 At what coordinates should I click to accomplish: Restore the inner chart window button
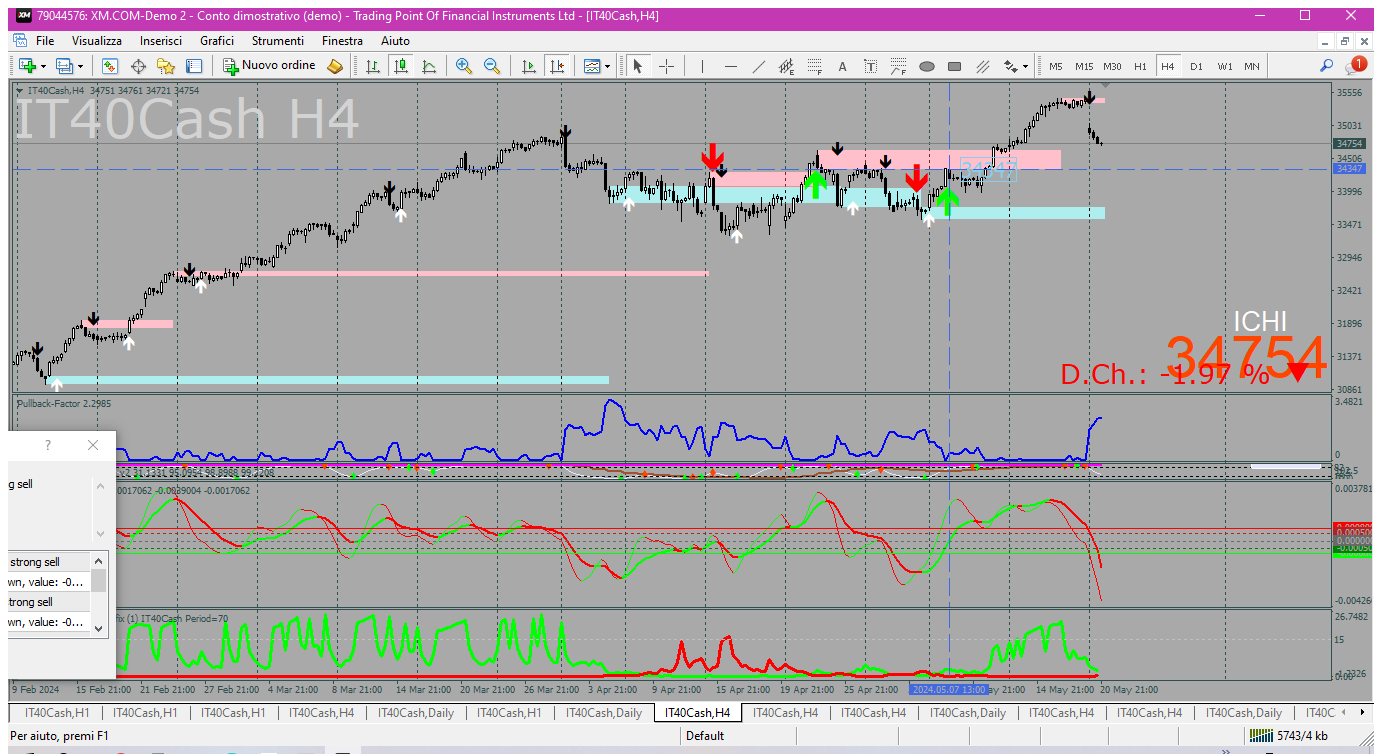coord(1345,41)
